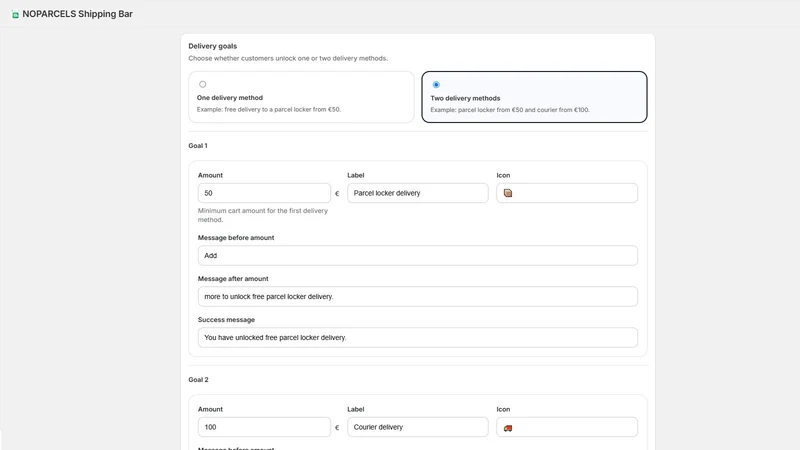Click the Goal 1 'Message before amount' field

pyautogui.click(x=417, y=256)
